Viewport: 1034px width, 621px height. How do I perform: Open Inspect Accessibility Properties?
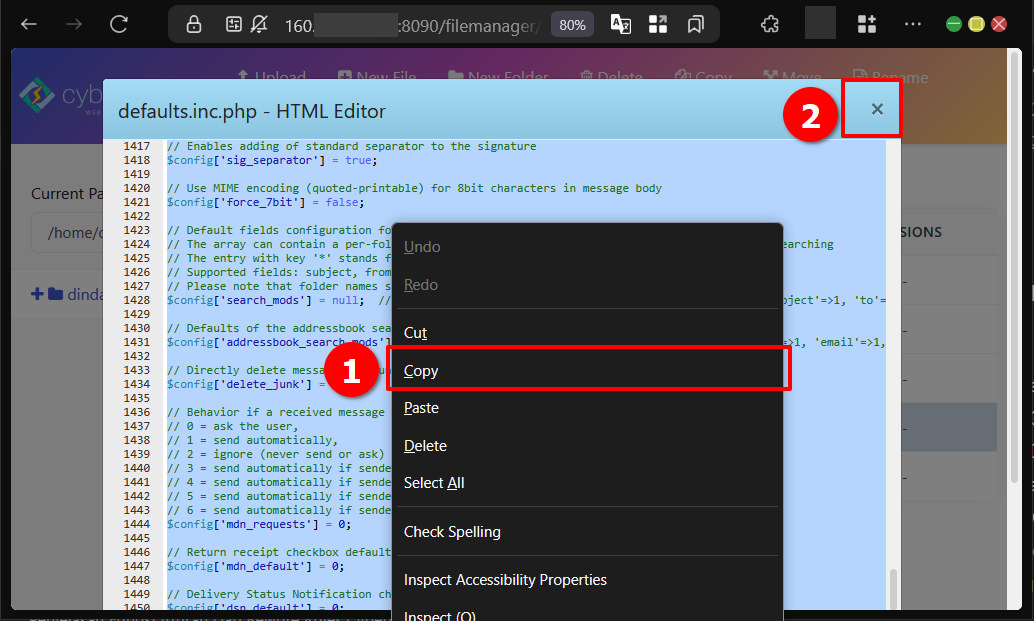(505, 580)
